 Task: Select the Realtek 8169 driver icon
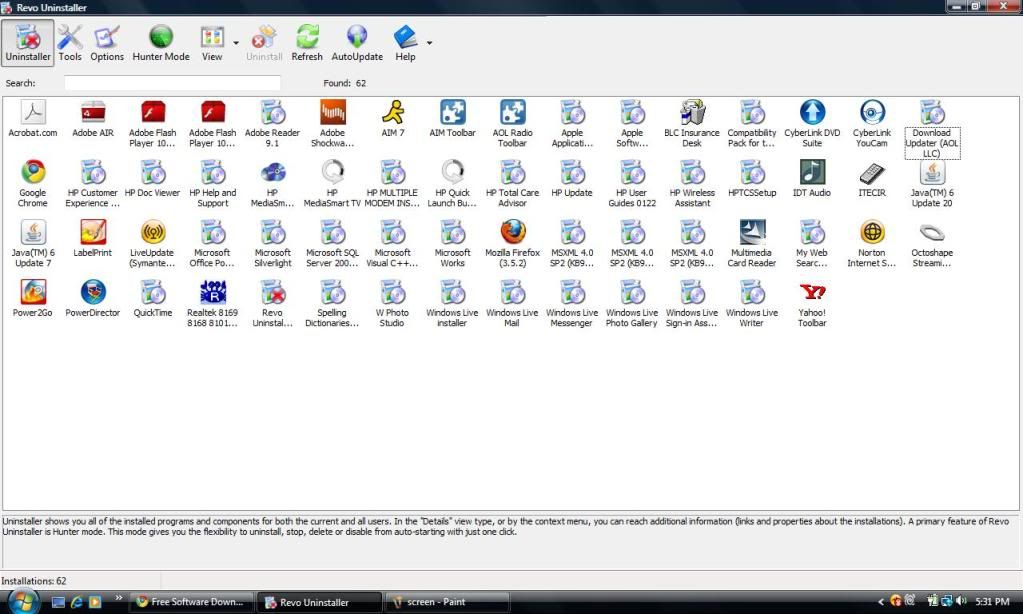(213, 292)
